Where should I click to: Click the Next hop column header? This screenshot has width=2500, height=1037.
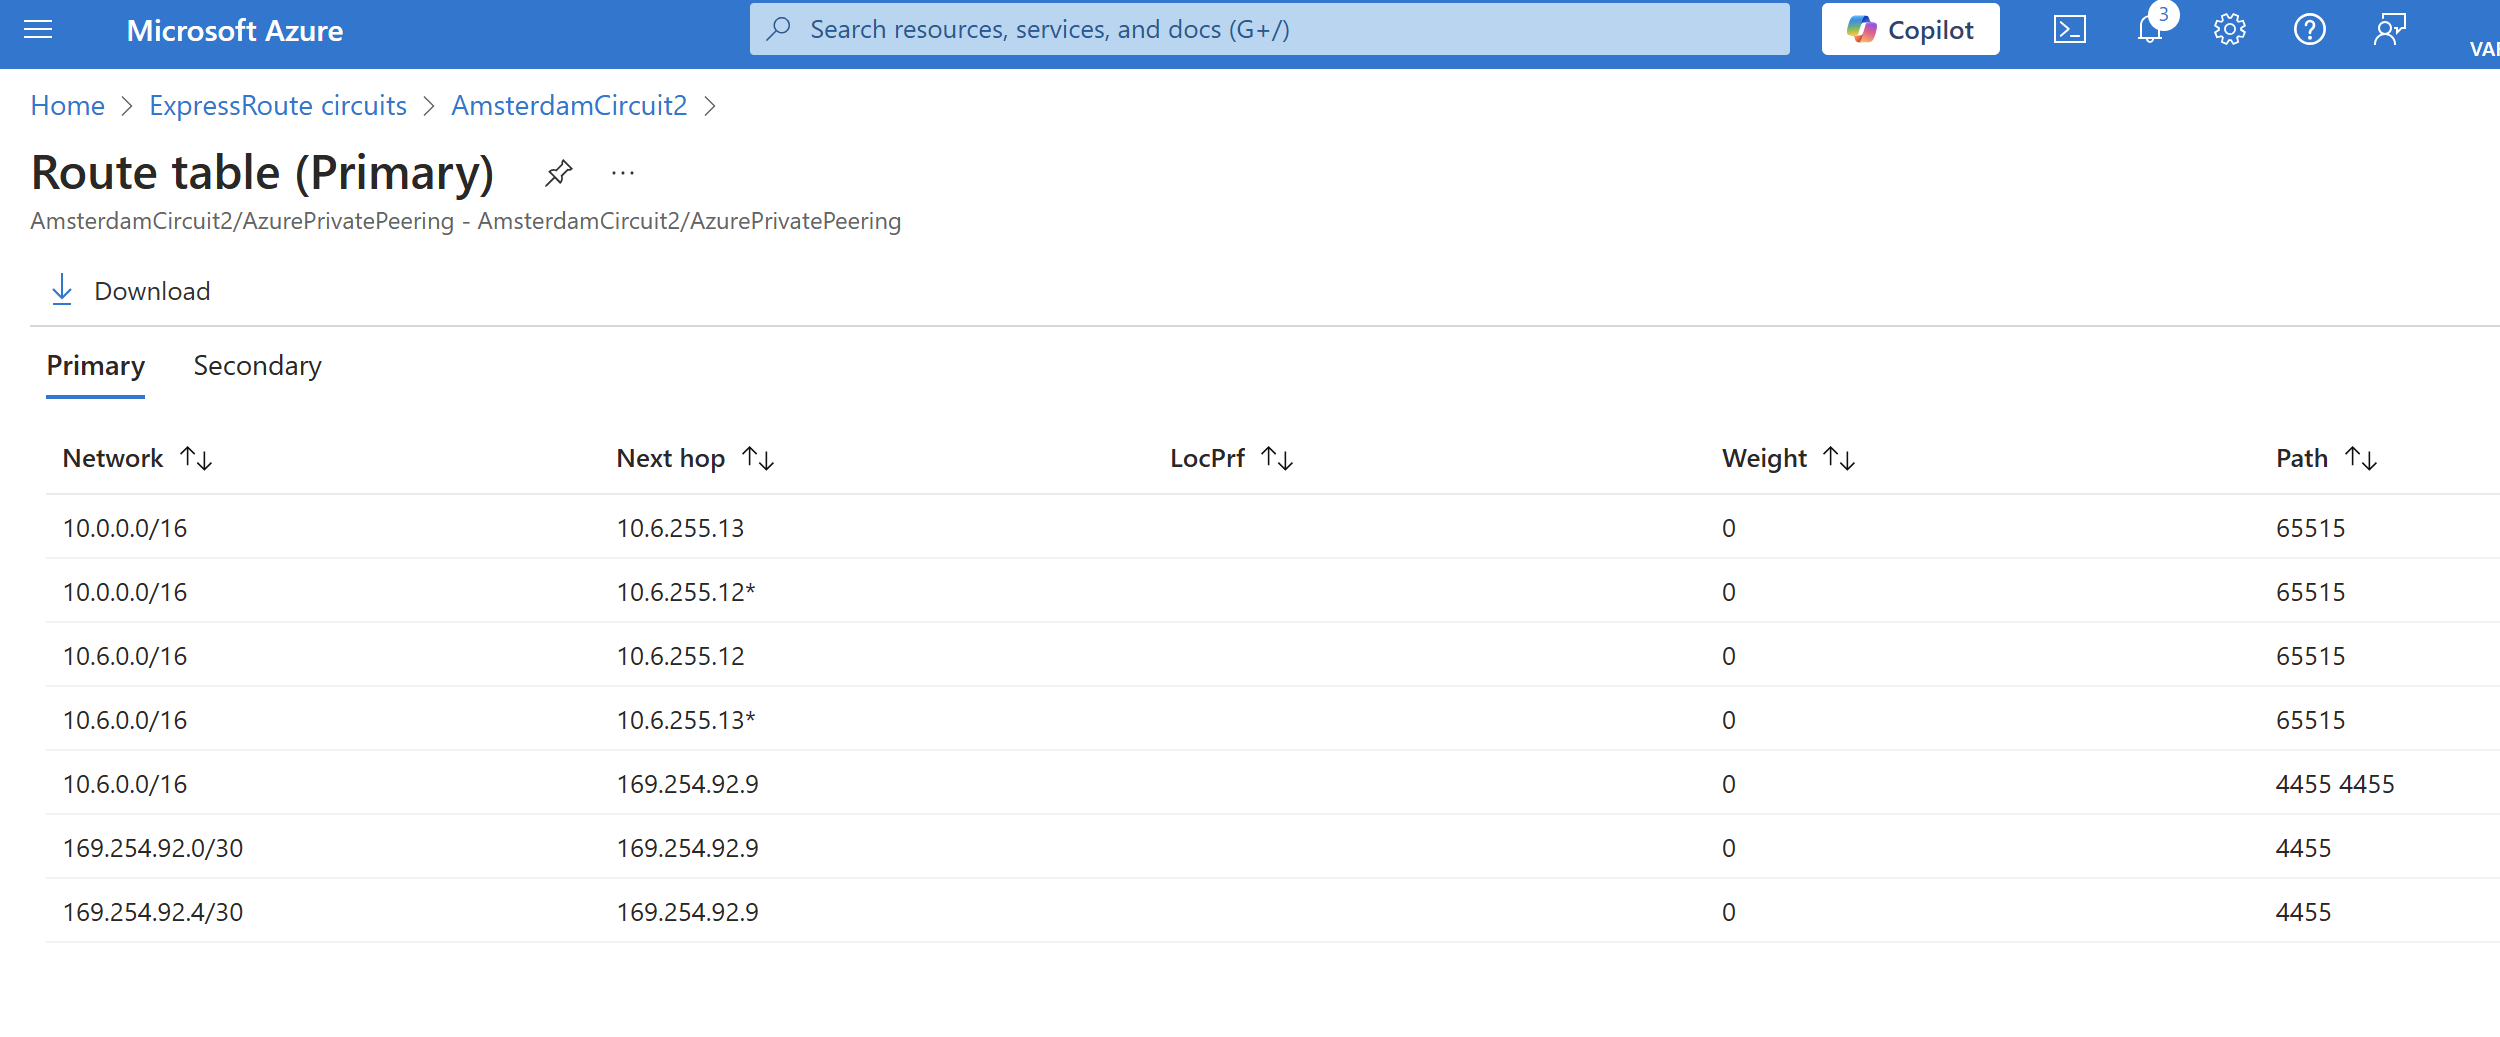pyautogui.click(x=671, y=458)
